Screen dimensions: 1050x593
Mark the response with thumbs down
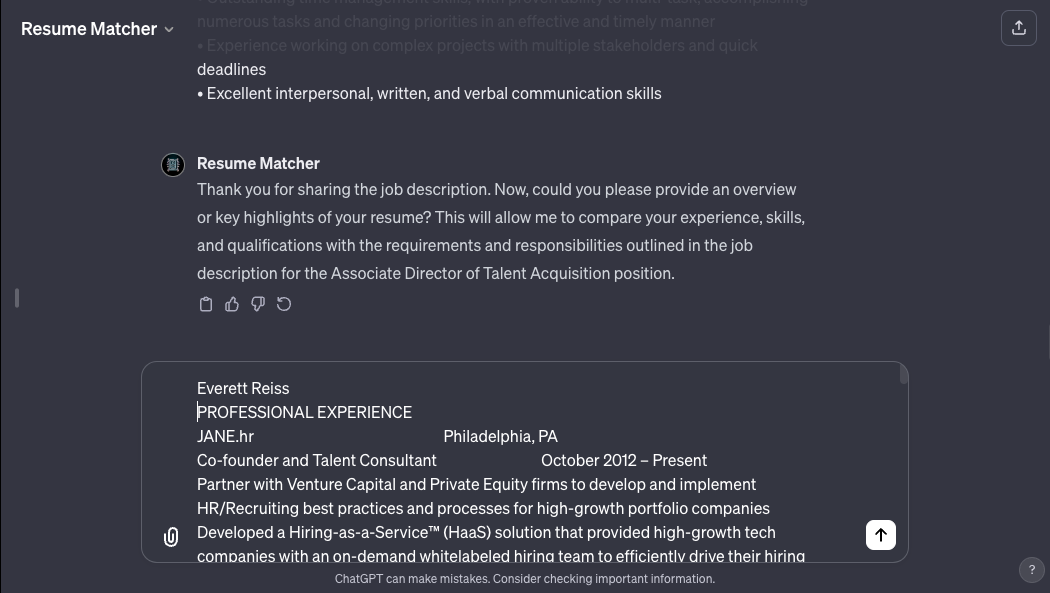(x=258, y=305)
